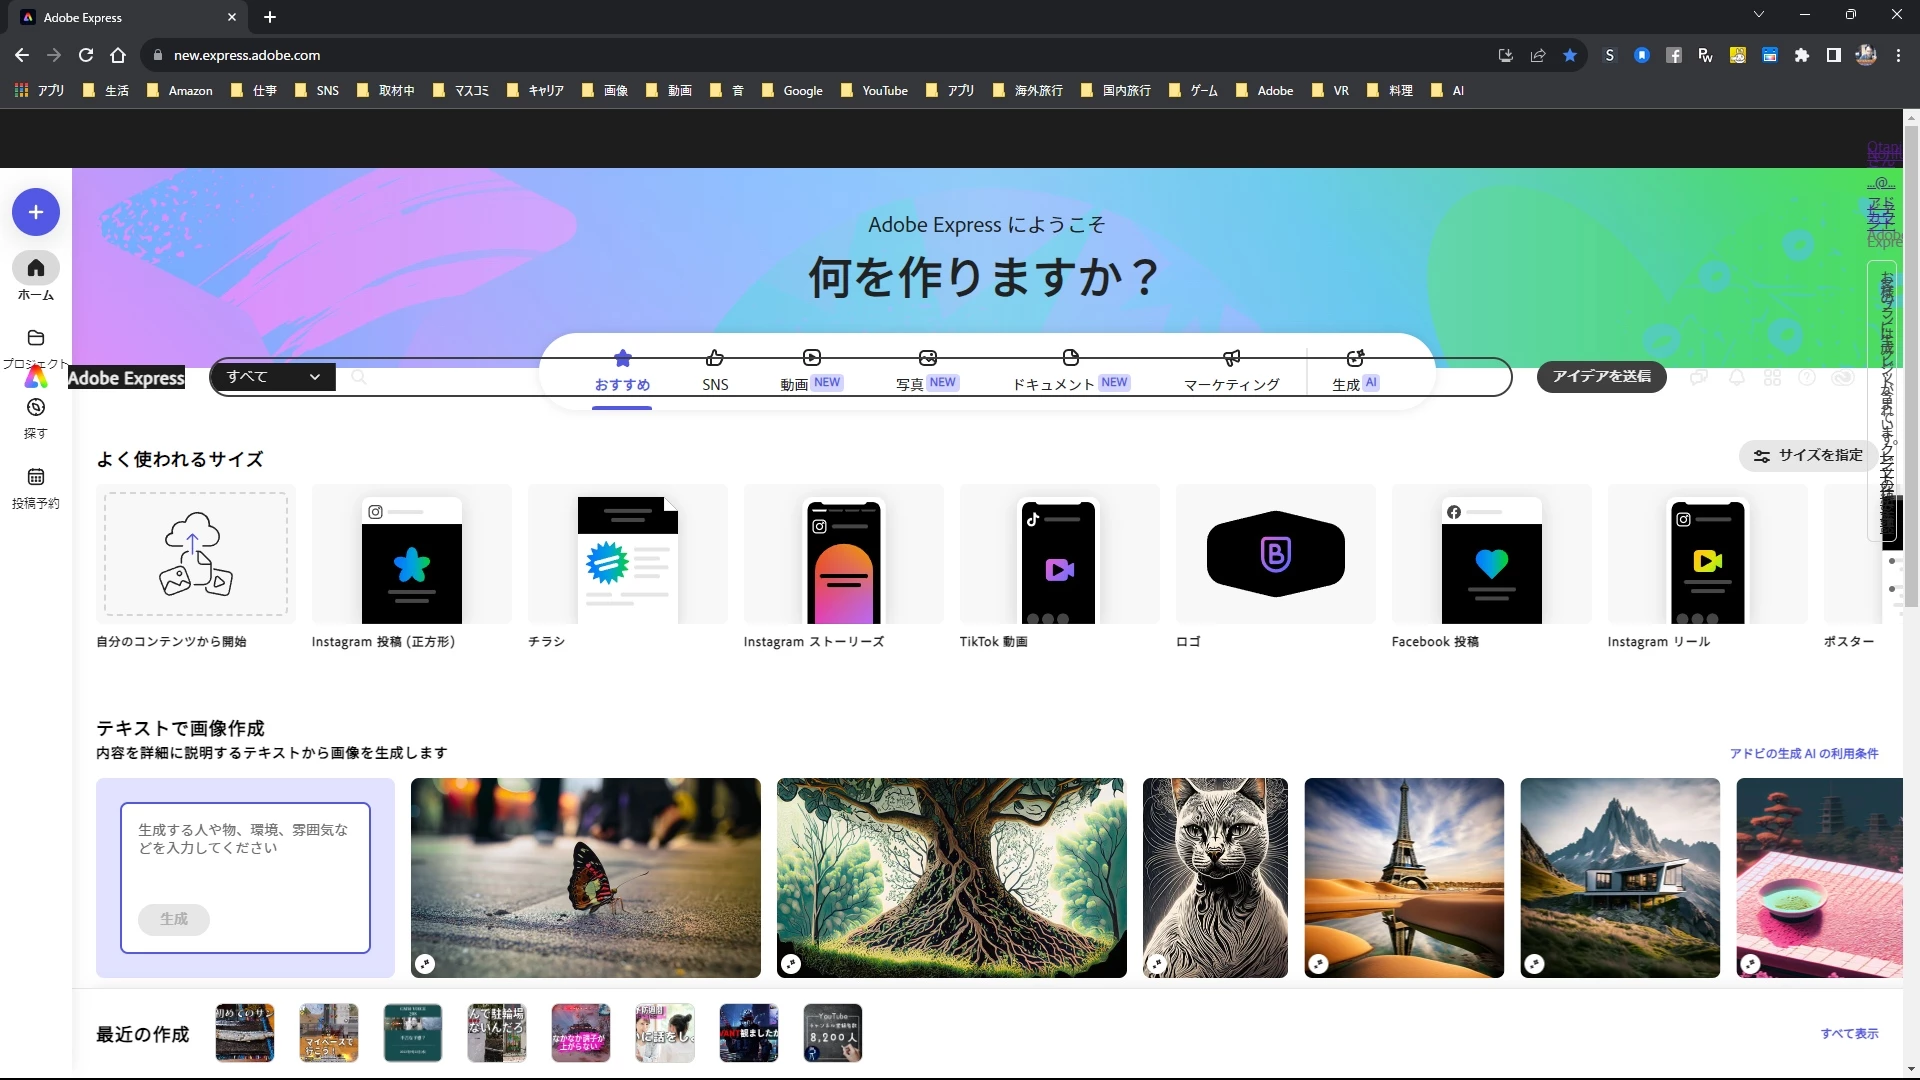1920x1080 pixels.
Task: Click the text-to-image prompt input field
Action: tap(245, 848)
